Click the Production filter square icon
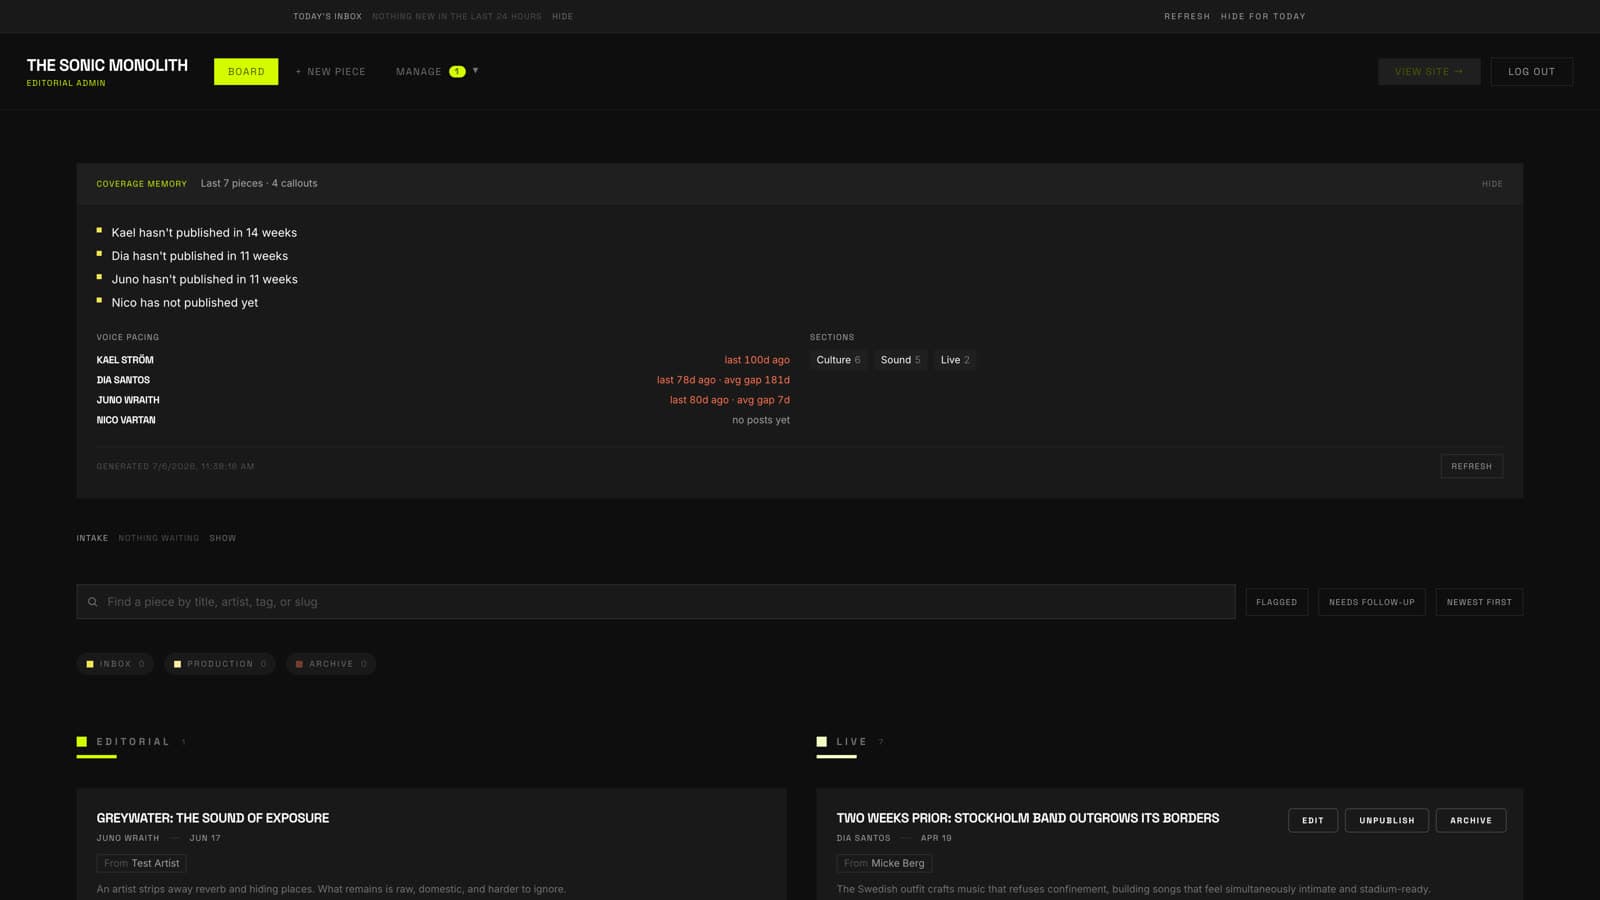 point(177,664)
